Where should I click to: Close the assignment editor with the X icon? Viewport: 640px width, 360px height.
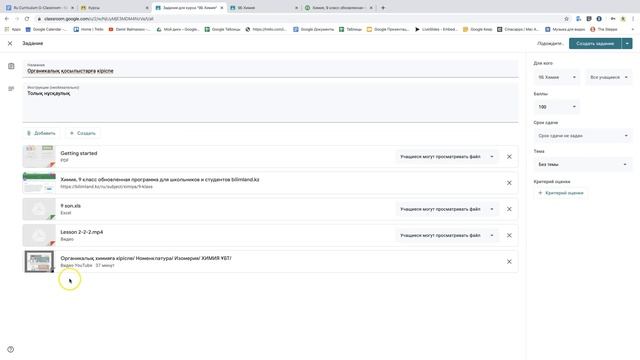point(10,43)
